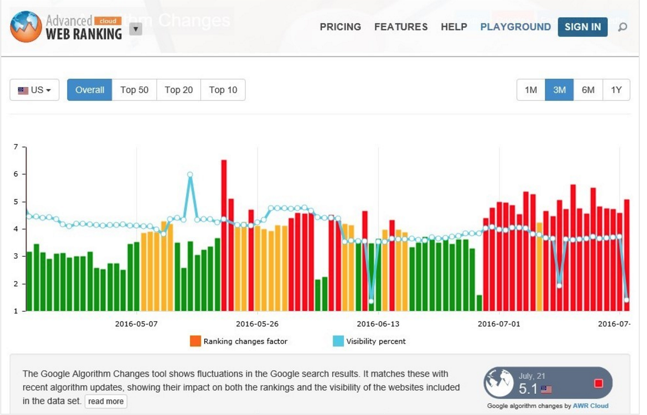Click the July 21 widget globe icon

(498, 383)
